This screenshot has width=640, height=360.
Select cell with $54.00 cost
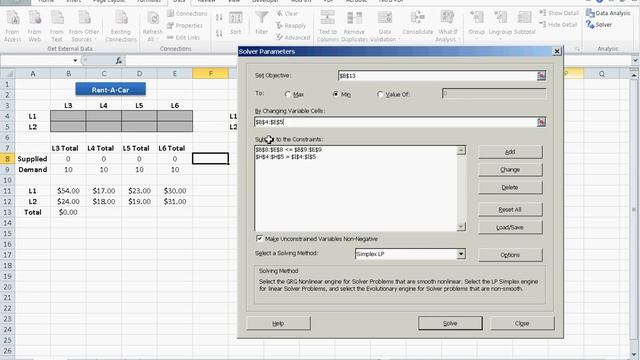68,191
